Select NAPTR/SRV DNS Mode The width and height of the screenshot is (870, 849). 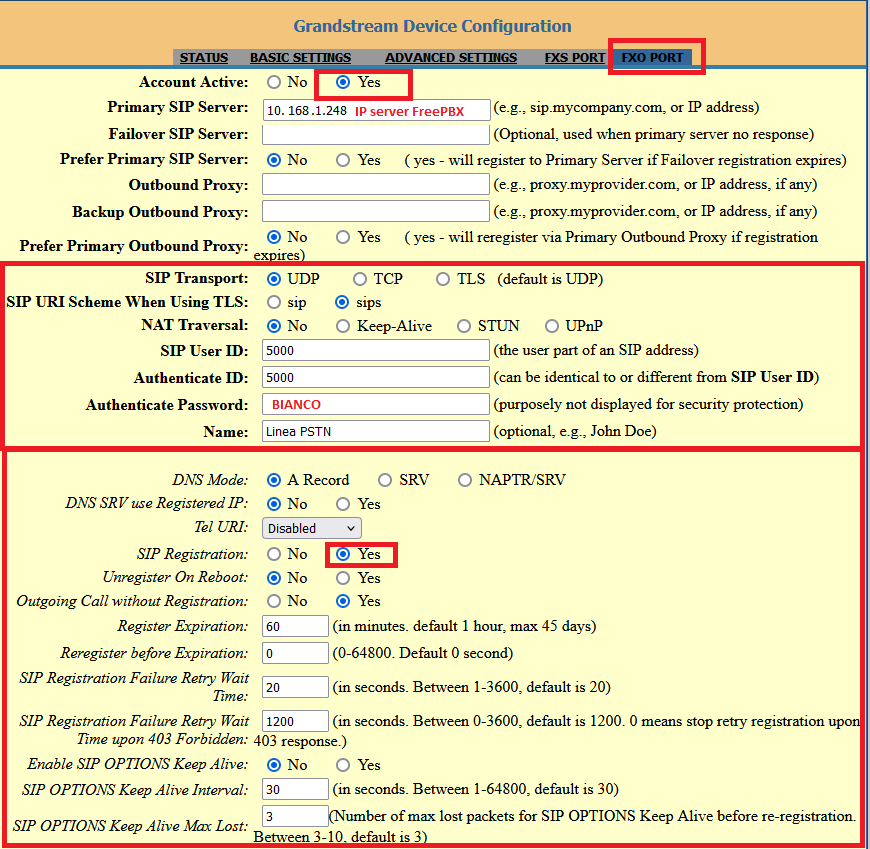465,480
